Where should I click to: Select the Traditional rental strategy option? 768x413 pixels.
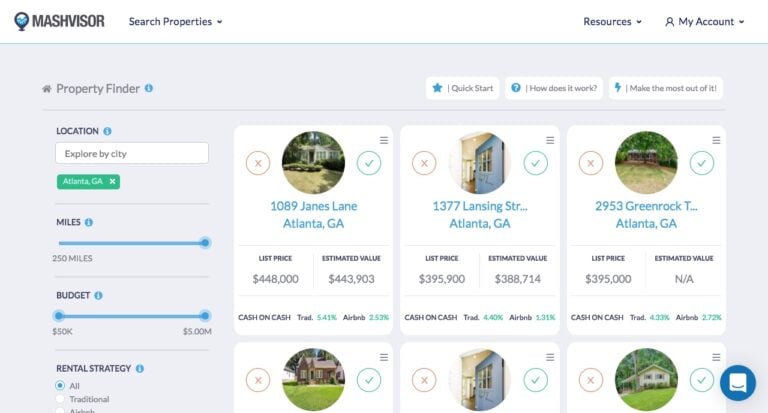60,399
